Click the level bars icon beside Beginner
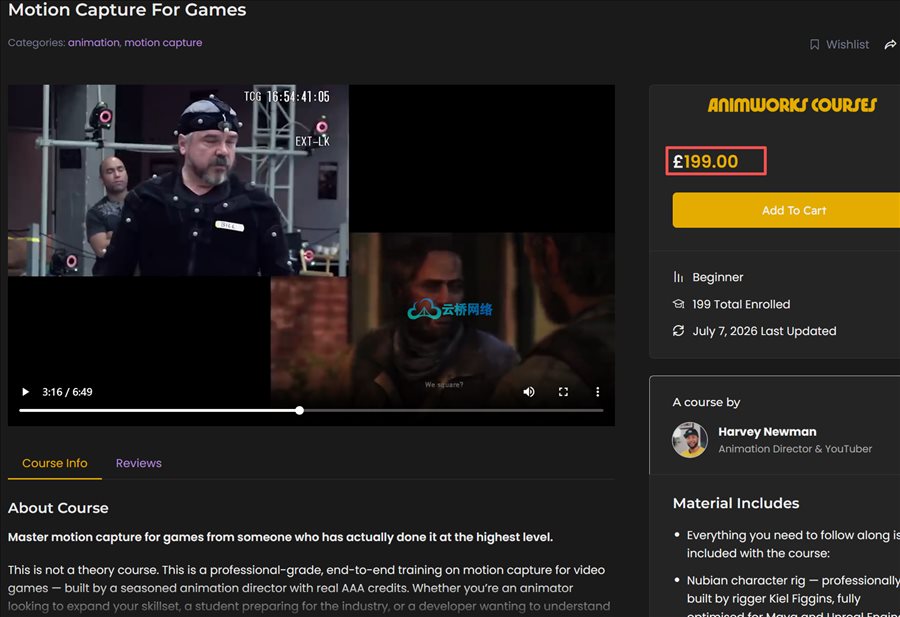The height and width of the screenshot is (617, 900). [x=678, y=277]
